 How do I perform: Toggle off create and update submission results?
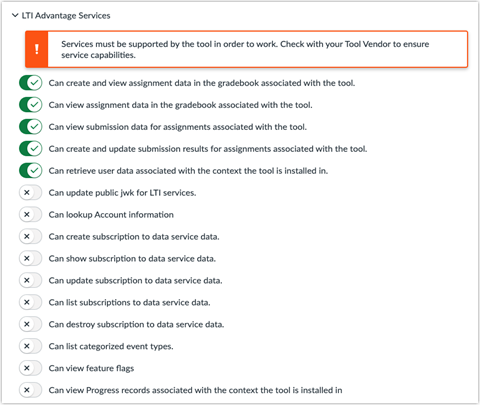pyautogui.click(x=31, y=149)
